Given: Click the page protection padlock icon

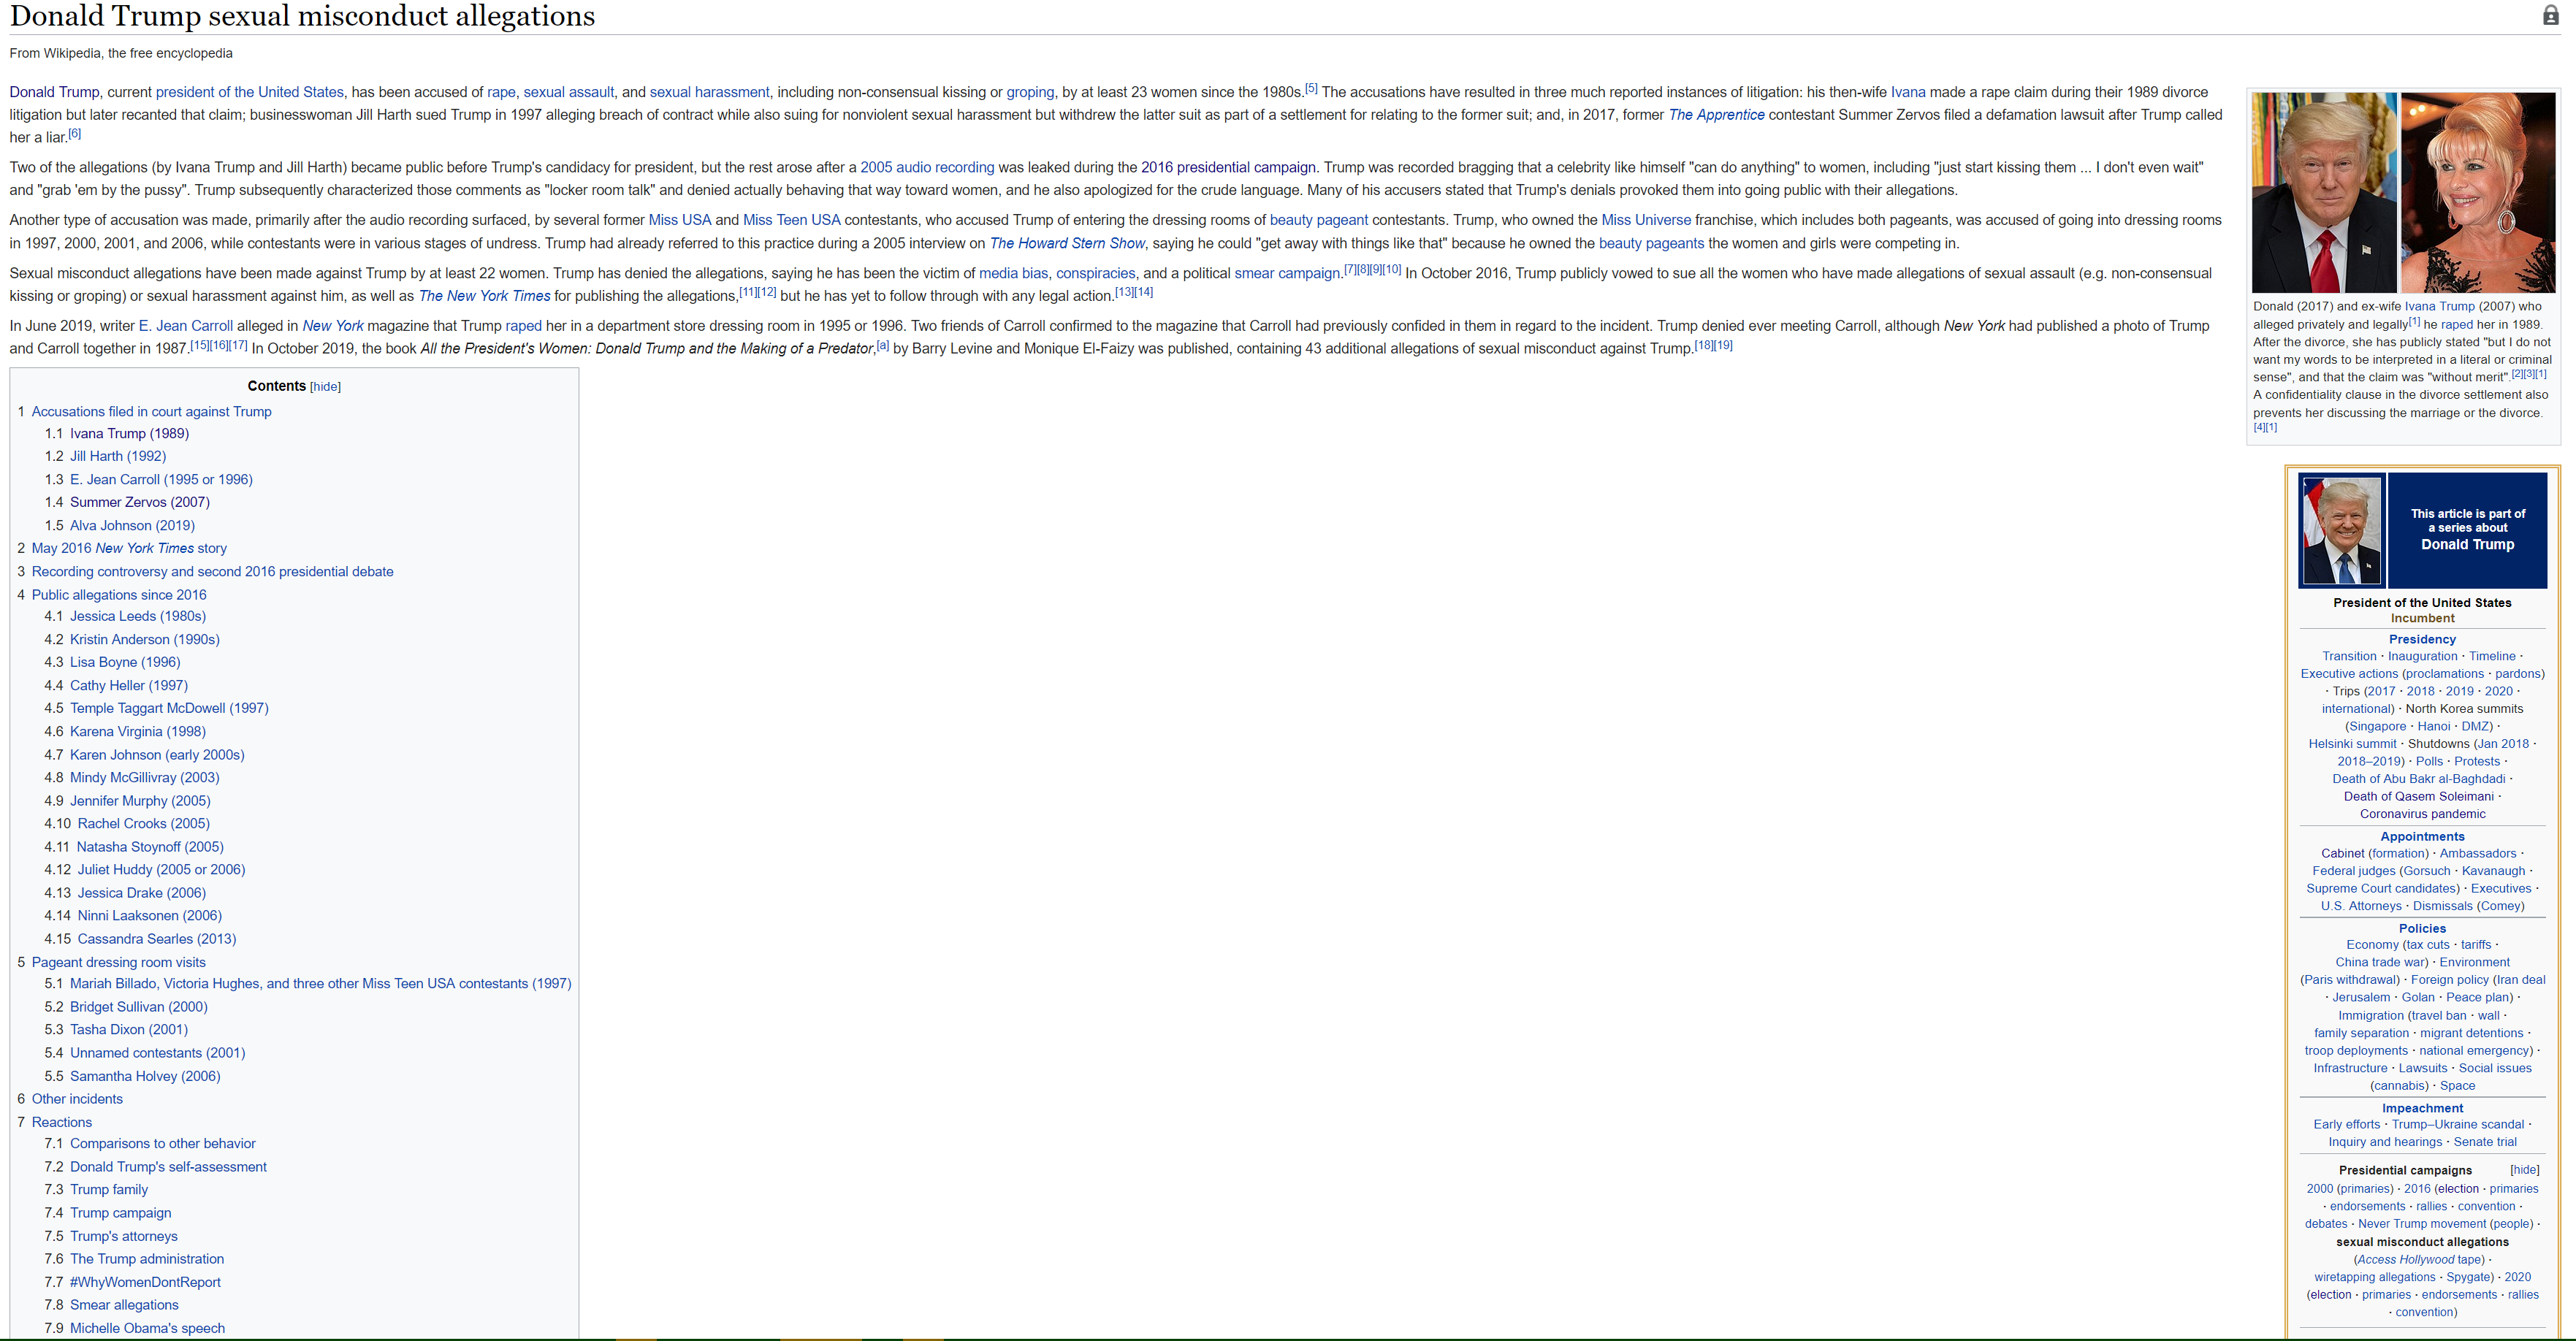Looking at the screenshot, I should (2550, 15).
